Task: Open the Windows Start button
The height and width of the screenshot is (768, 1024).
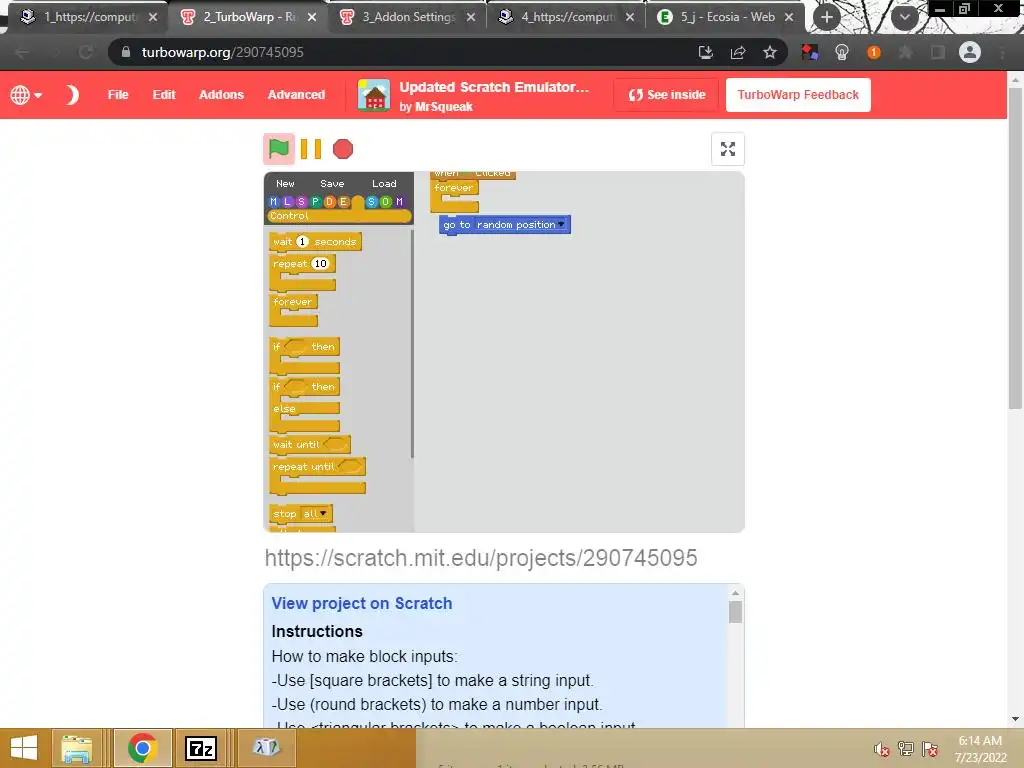Action: (x=24, y=748)
